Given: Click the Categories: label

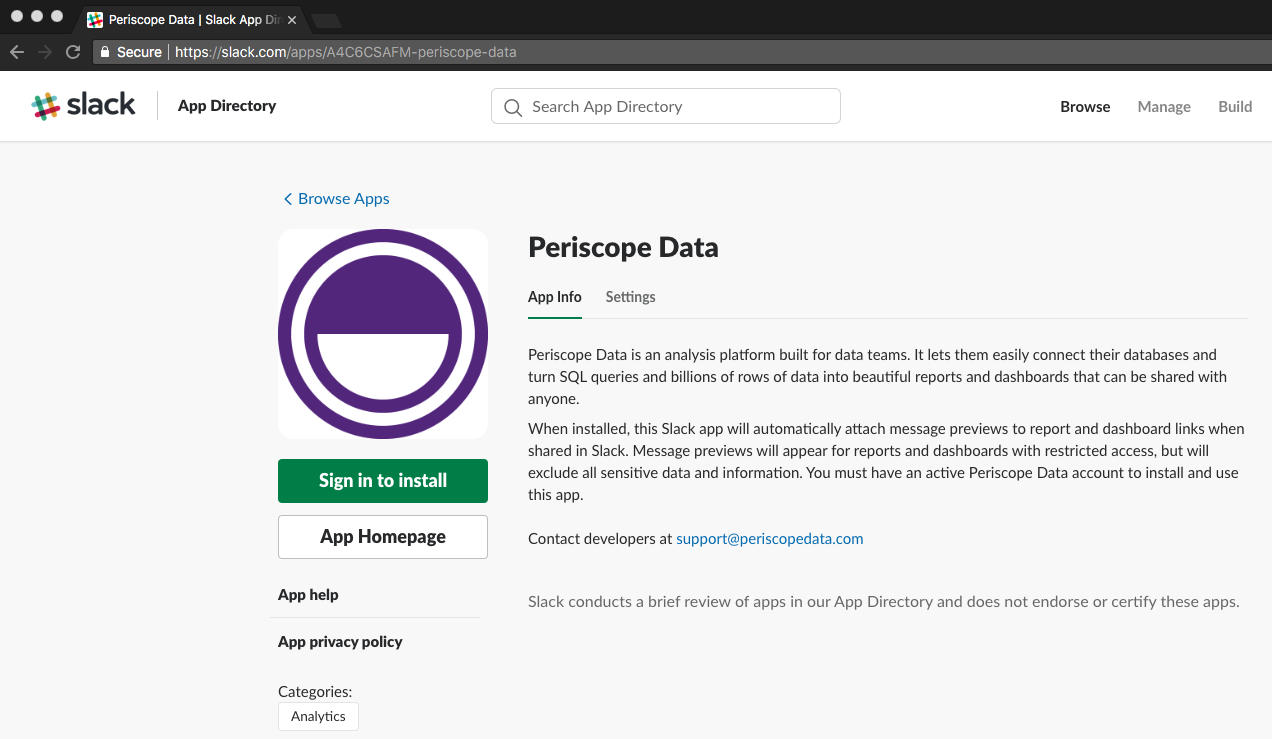Looking at the screenshot, I should coord(315,692).
